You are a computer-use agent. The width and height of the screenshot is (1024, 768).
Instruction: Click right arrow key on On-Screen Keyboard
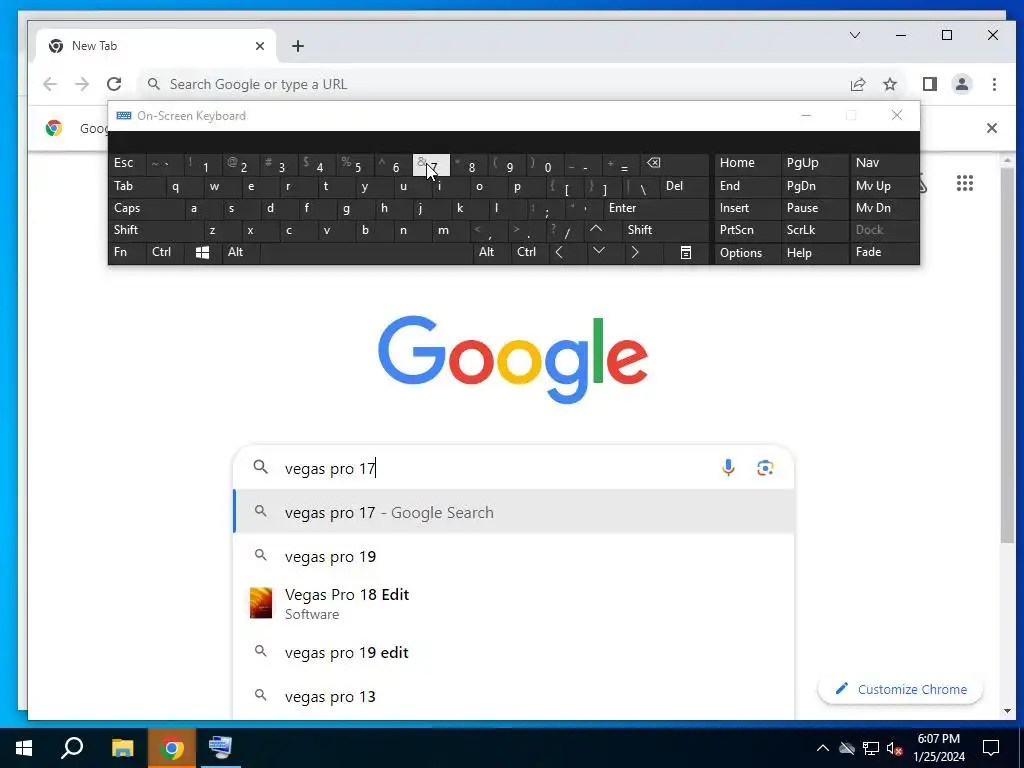635,253
